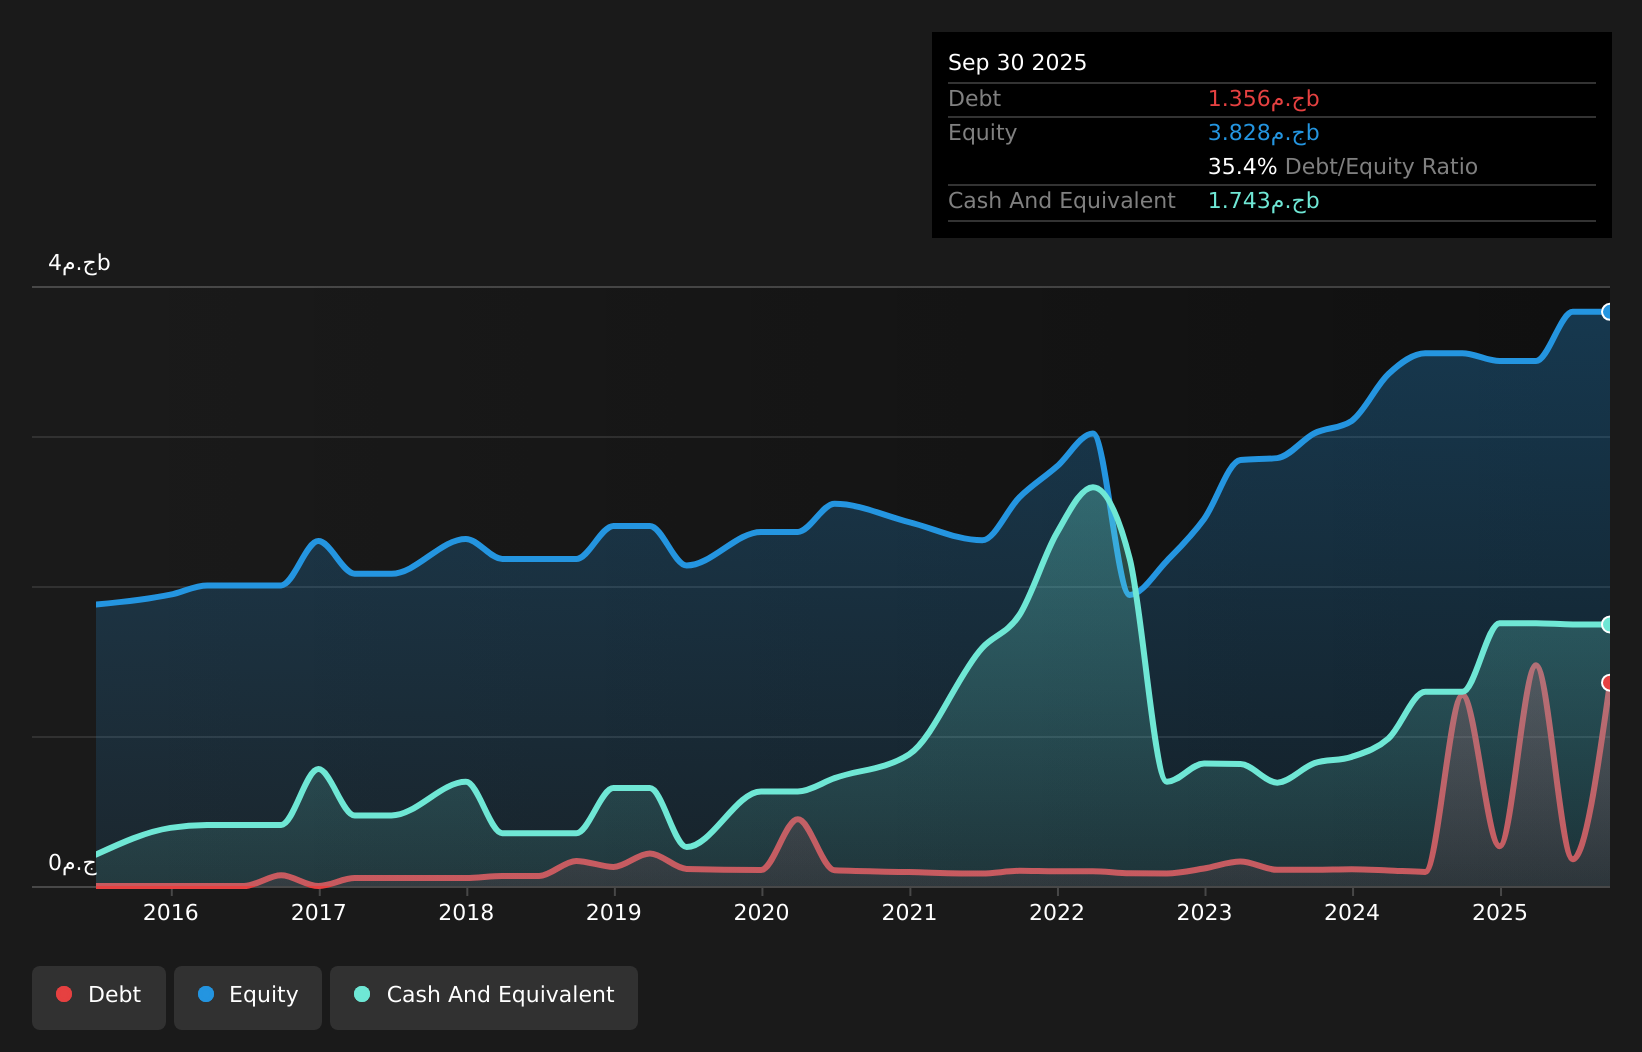Click the teal Cash endpoint marker
1642x1052 pixels.
click(x=1608, y=625)
